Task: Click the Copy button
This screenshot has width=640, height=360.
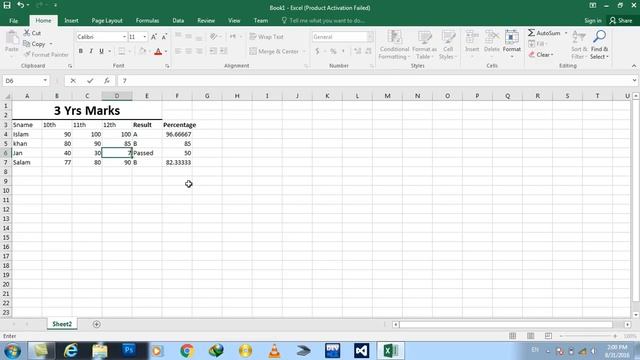Action: click(35, 44)
